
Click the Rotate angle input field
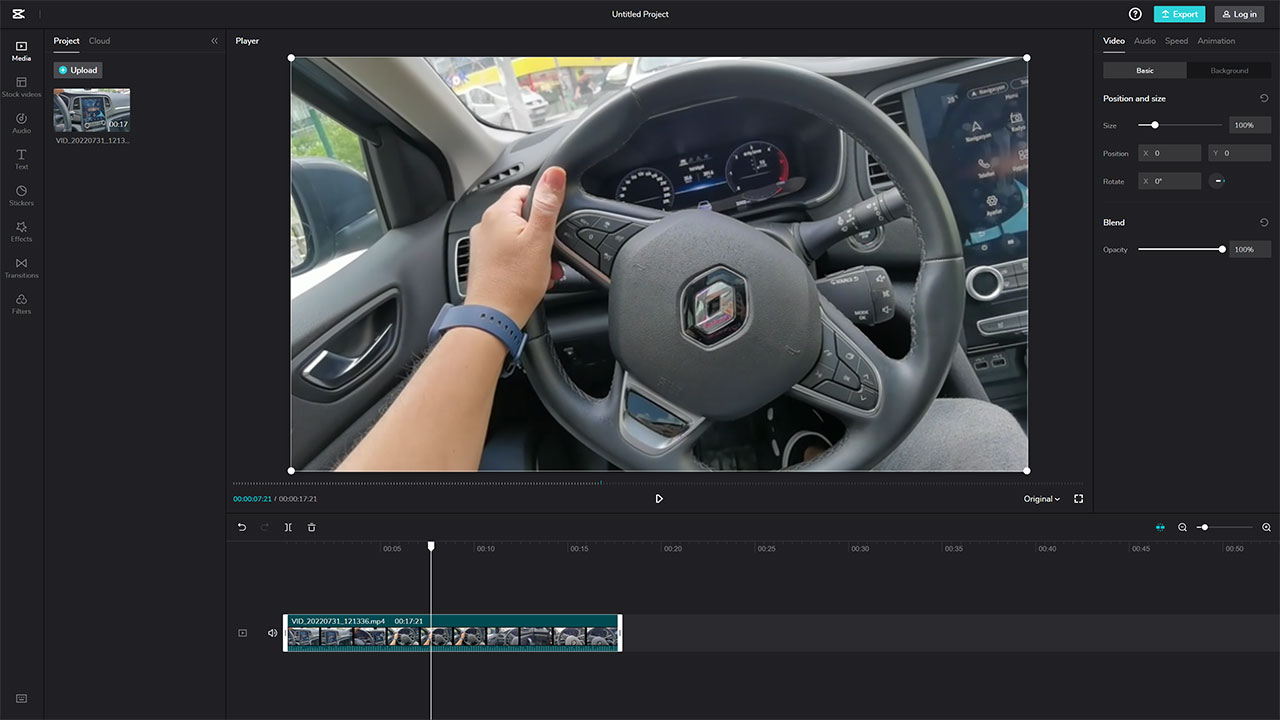(1169, 181)
